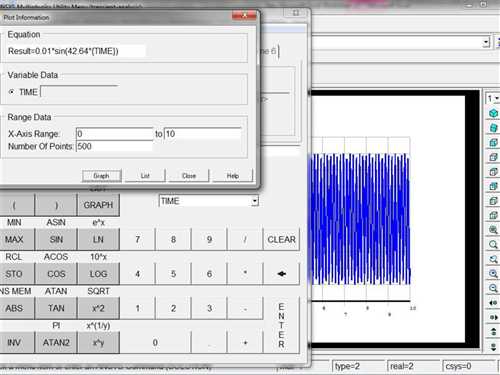
Task: Click 'real=2' in the status bar
Action: pos(402,366)
